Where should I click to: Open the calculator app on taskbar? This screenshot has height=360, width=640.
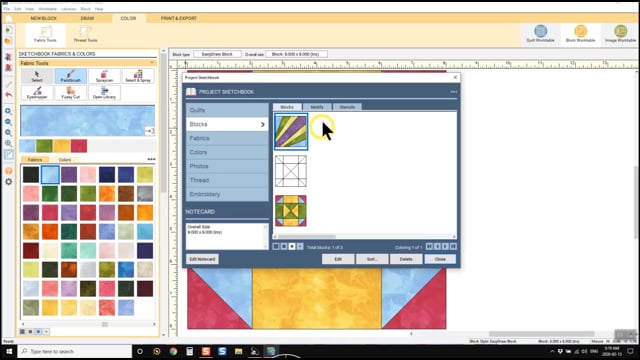pyautogui.click(x=189, y=351)
